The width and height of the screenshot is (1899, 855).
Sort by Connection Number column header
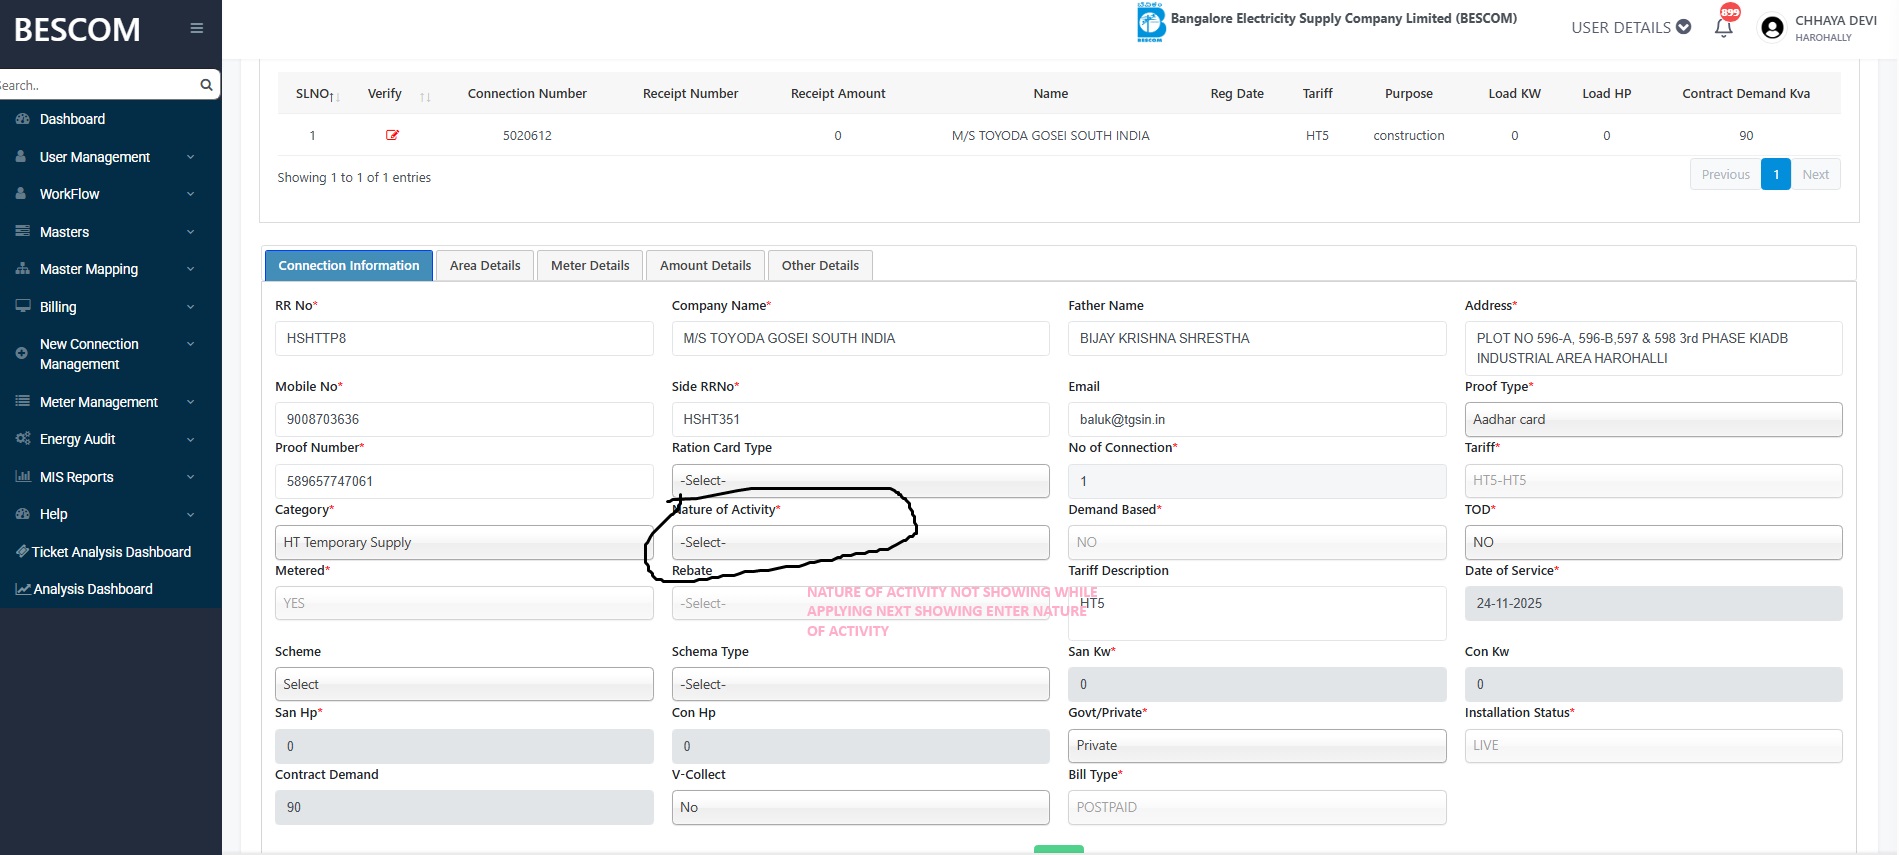point(527,94)
